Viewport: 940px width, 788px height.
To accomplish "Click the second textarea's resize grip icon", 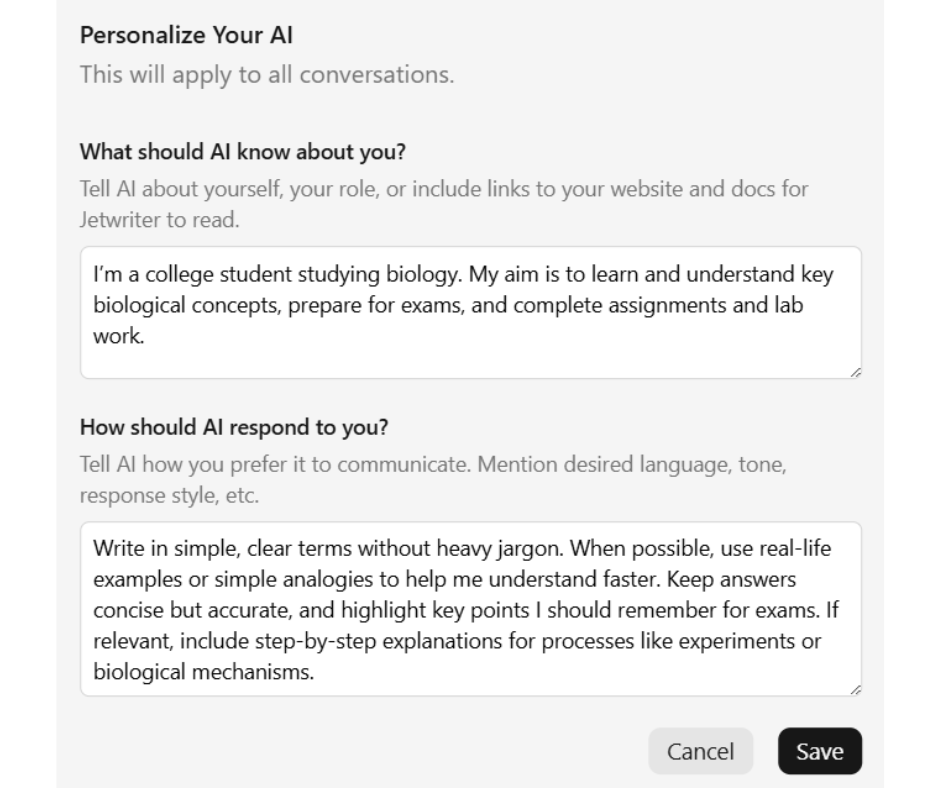I will coord(855,690).
